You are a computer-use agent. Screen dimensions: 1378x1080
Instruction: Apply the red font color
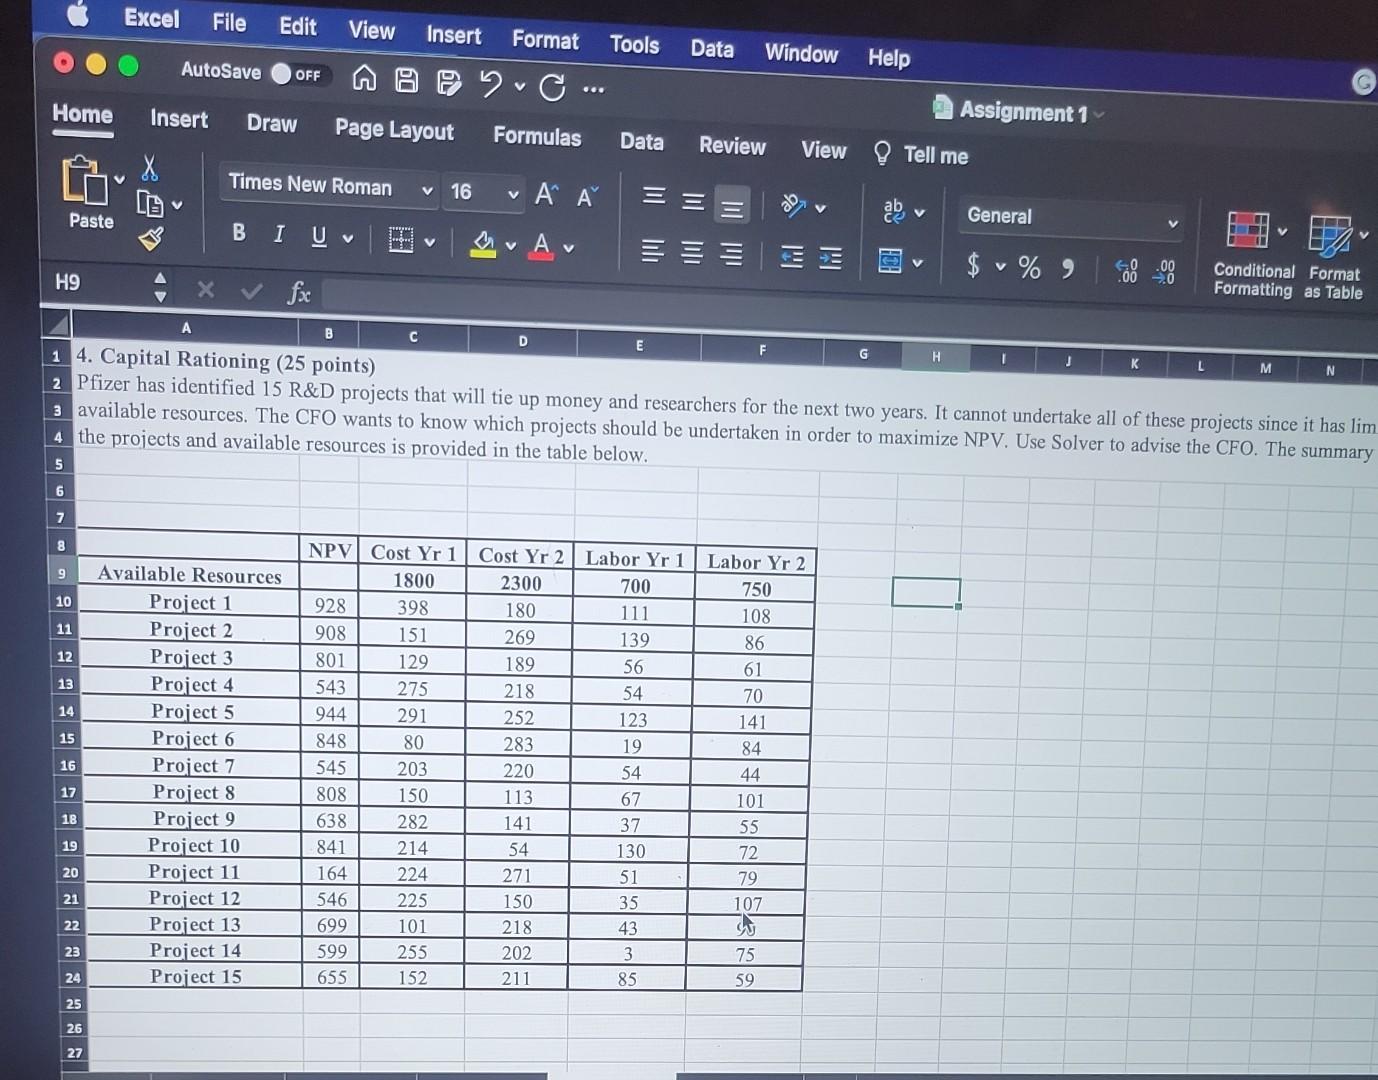pos(541,246)
